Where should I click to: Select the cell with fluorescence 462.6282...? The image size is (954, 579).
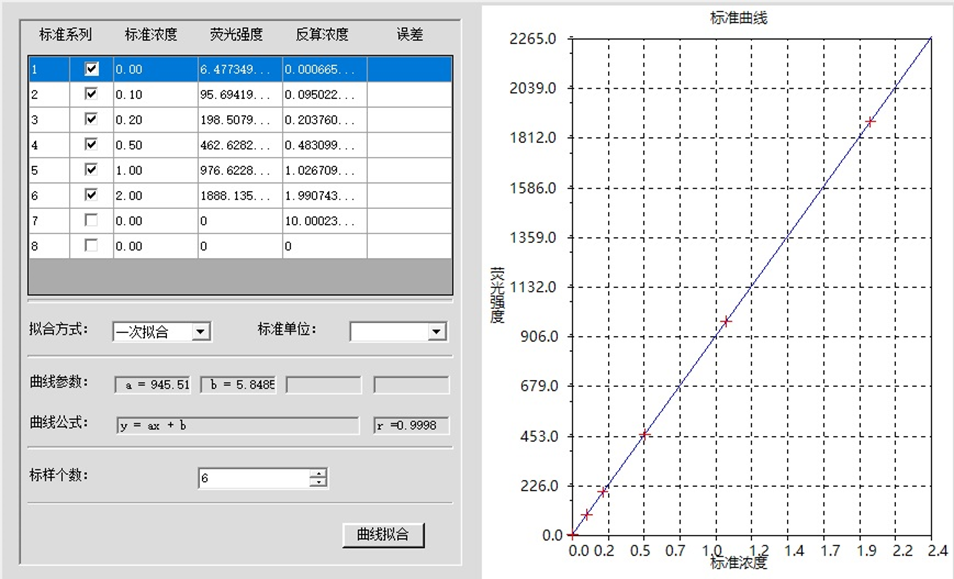(x=240, y=145)
